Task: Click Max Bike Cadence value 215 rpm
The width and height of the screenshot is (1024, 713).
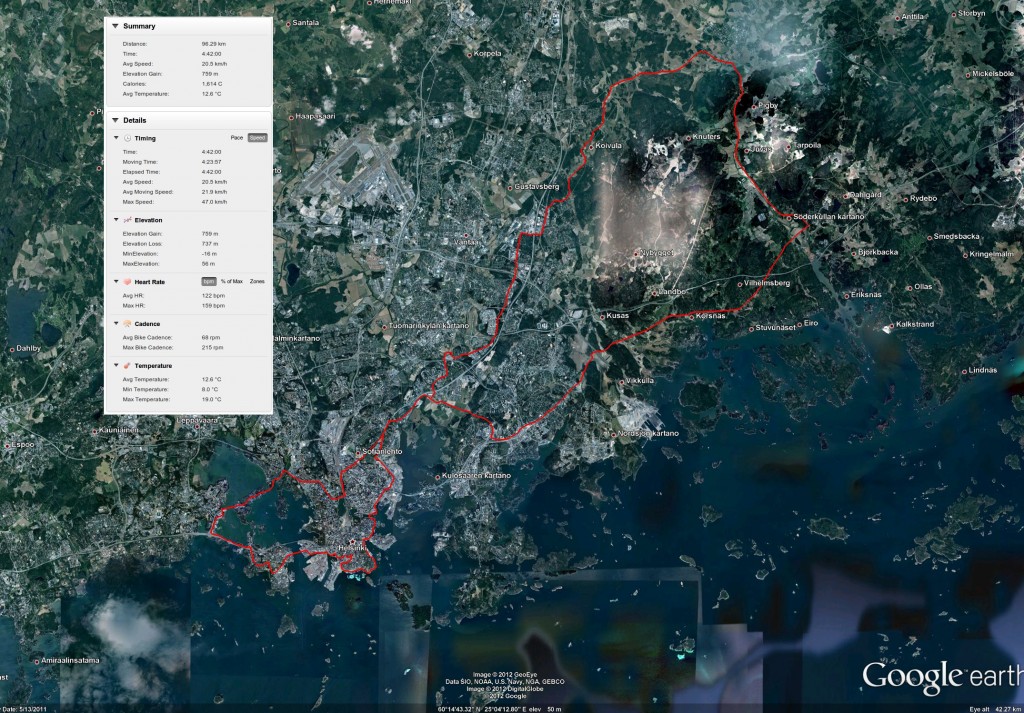Action: coord(212,347)
